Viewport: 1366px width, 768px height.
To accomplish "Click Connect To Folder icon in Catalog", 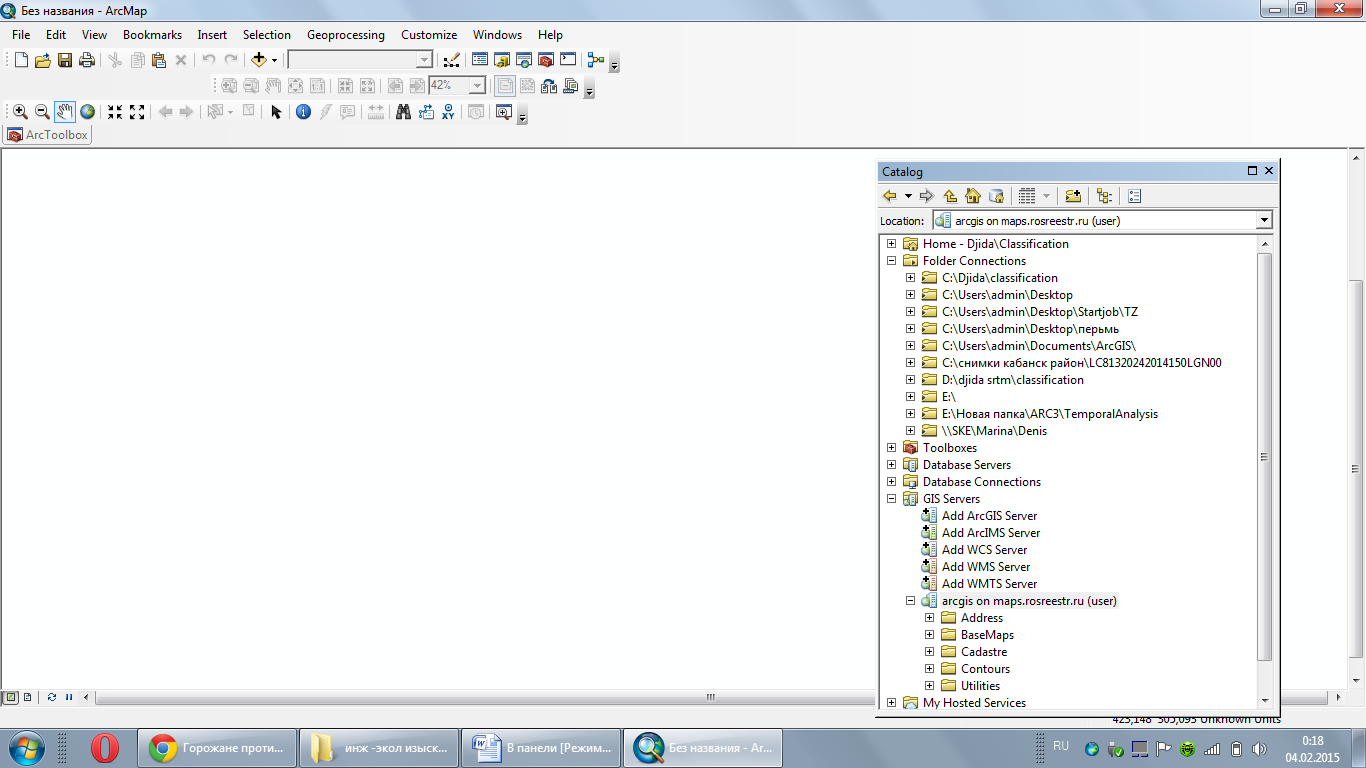I will [1073, 196].
